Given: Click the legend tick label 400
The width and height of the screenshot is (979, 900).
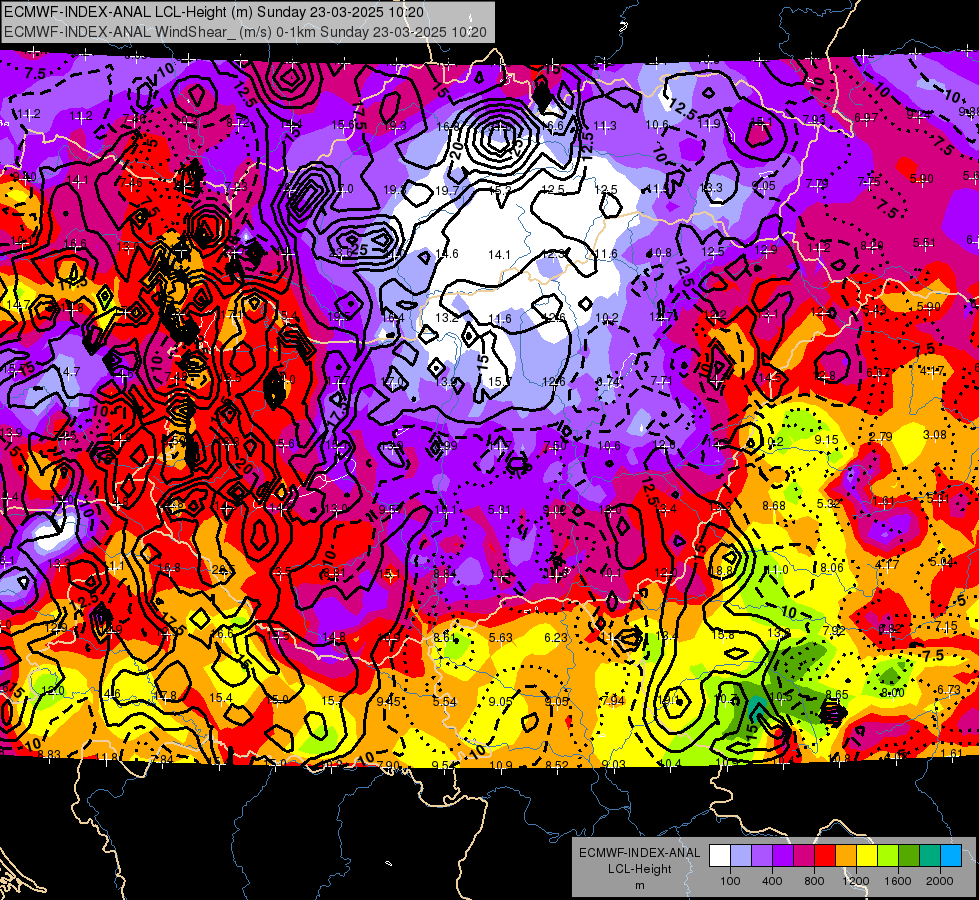Looking at the screenshot, I should (x=772, y=881).
